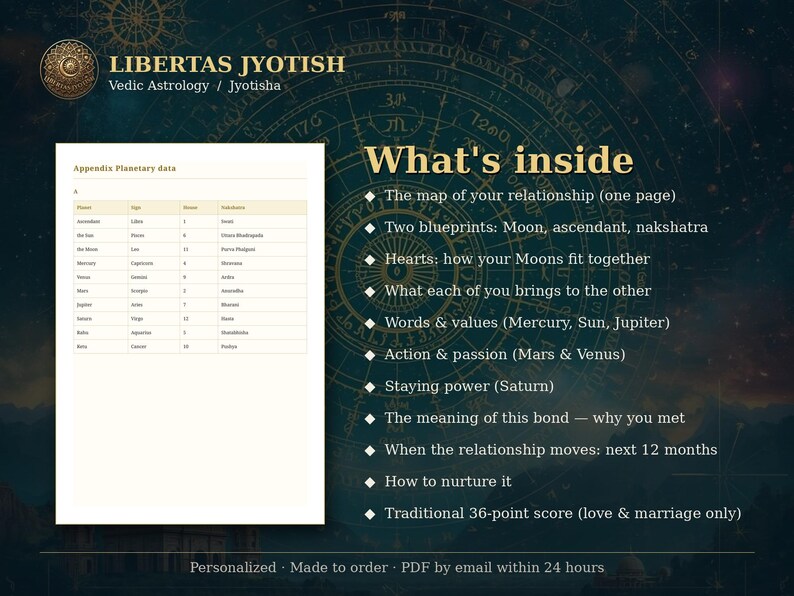Click the diamond next to 'Traditional 36-point score'
This screenshot has height=596, width=794.
tap(370, 514)
